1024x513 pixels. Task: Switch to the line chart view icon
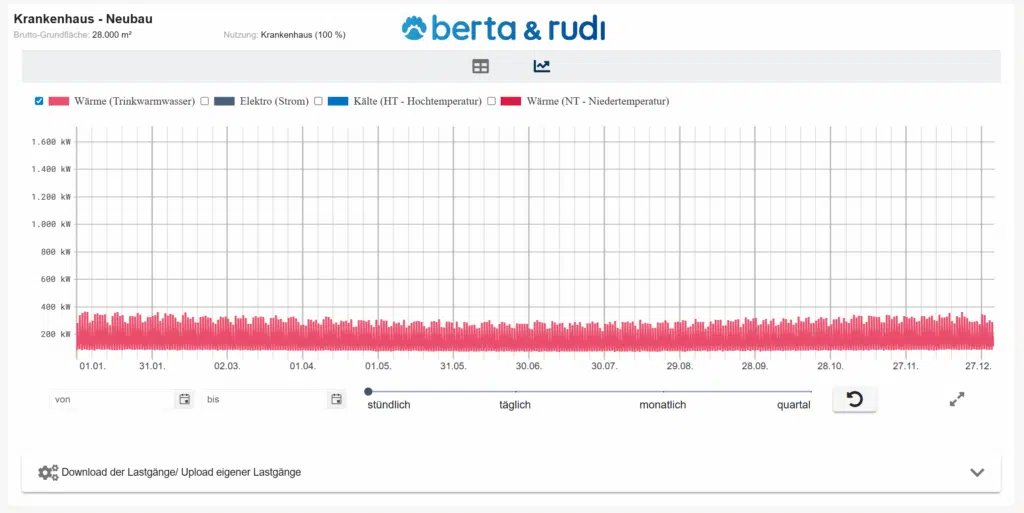[541, 66]
